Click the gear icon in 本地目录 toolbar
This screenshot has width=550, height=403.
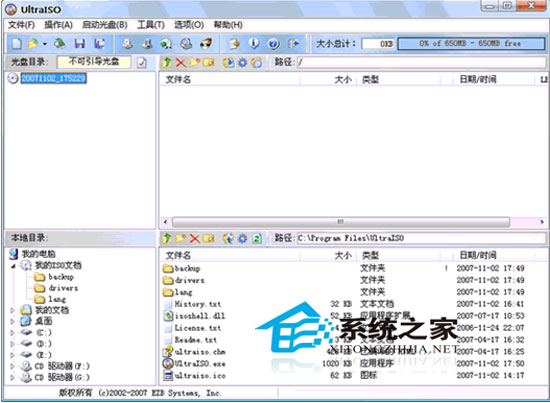[242, 239]
